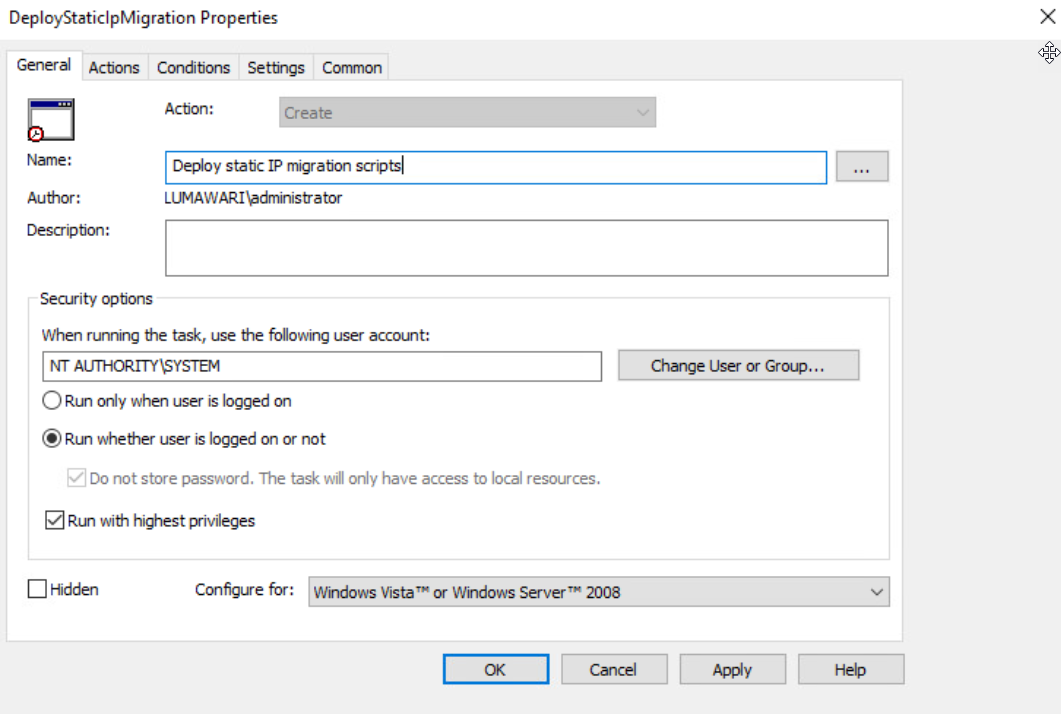Viewport: 1061px width, 714px height.
Task: Select Run only when user is logged on
Action: [52, 401]
